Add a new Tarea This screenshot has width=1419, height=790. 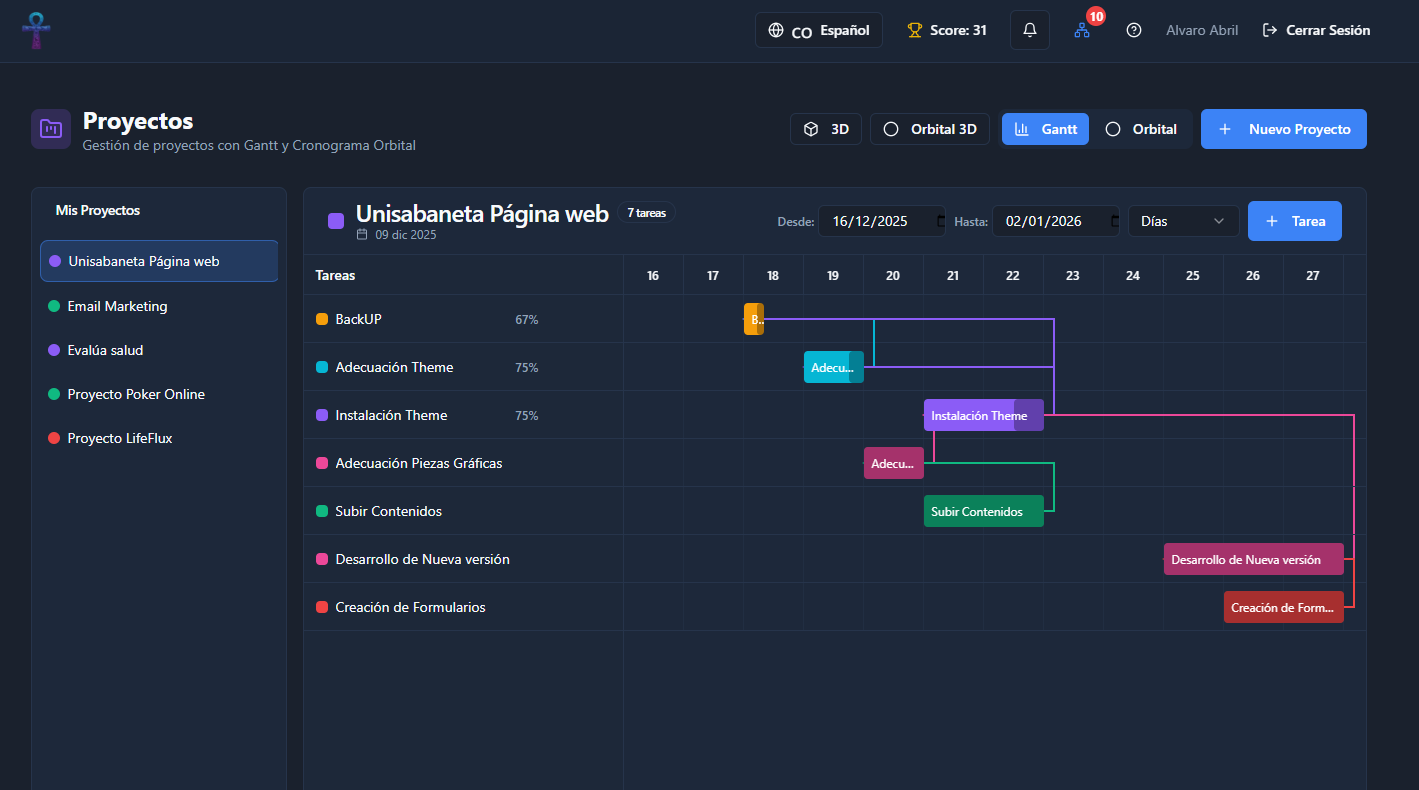[x=1295, y=221]
